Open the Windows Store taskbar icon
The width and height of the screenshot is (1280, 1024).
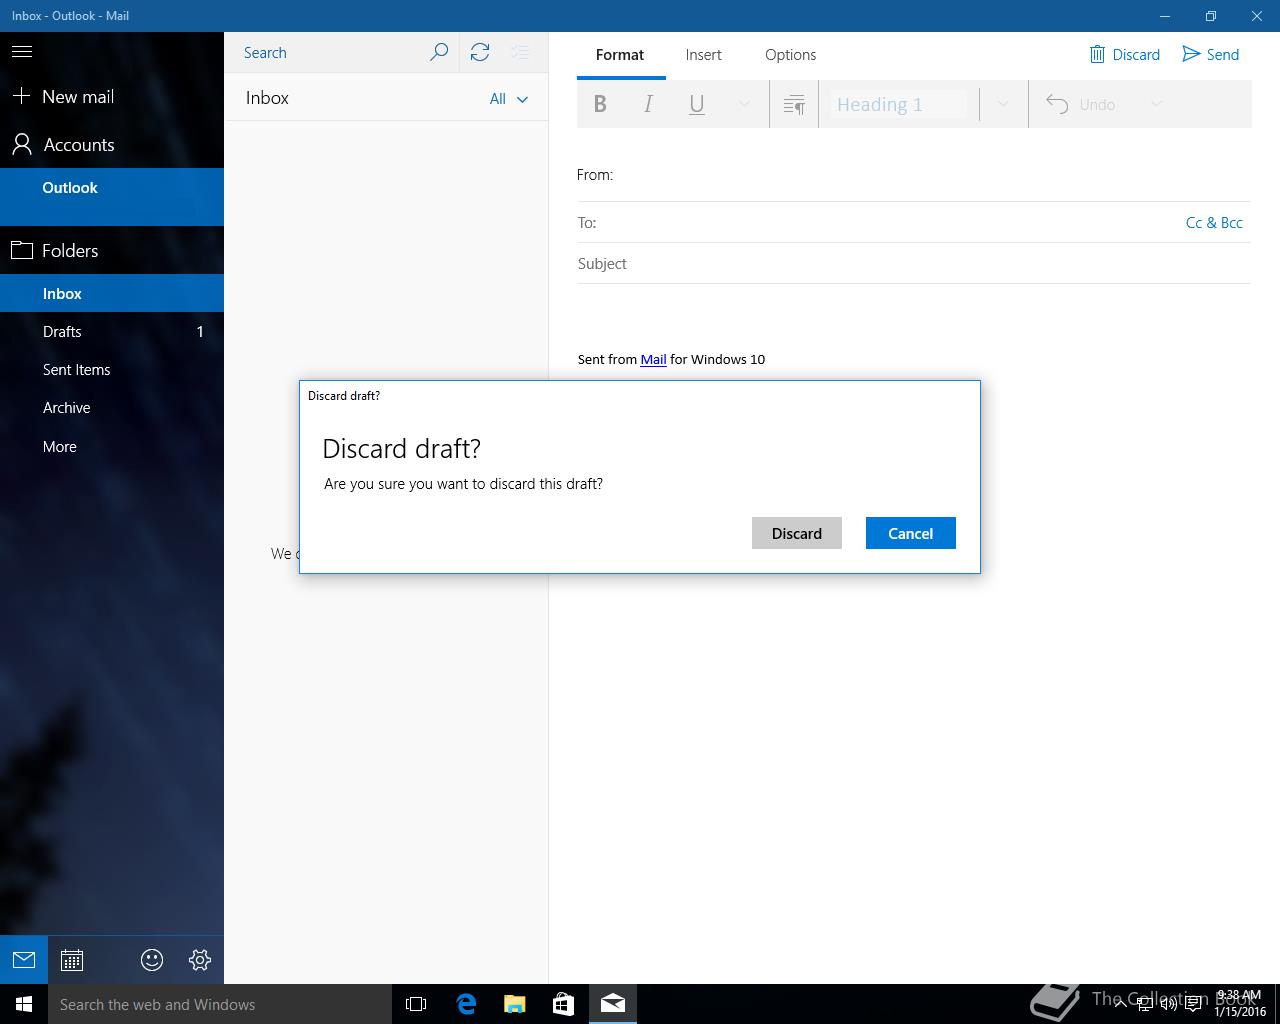pyautogui.click(x=564, y=1004)
